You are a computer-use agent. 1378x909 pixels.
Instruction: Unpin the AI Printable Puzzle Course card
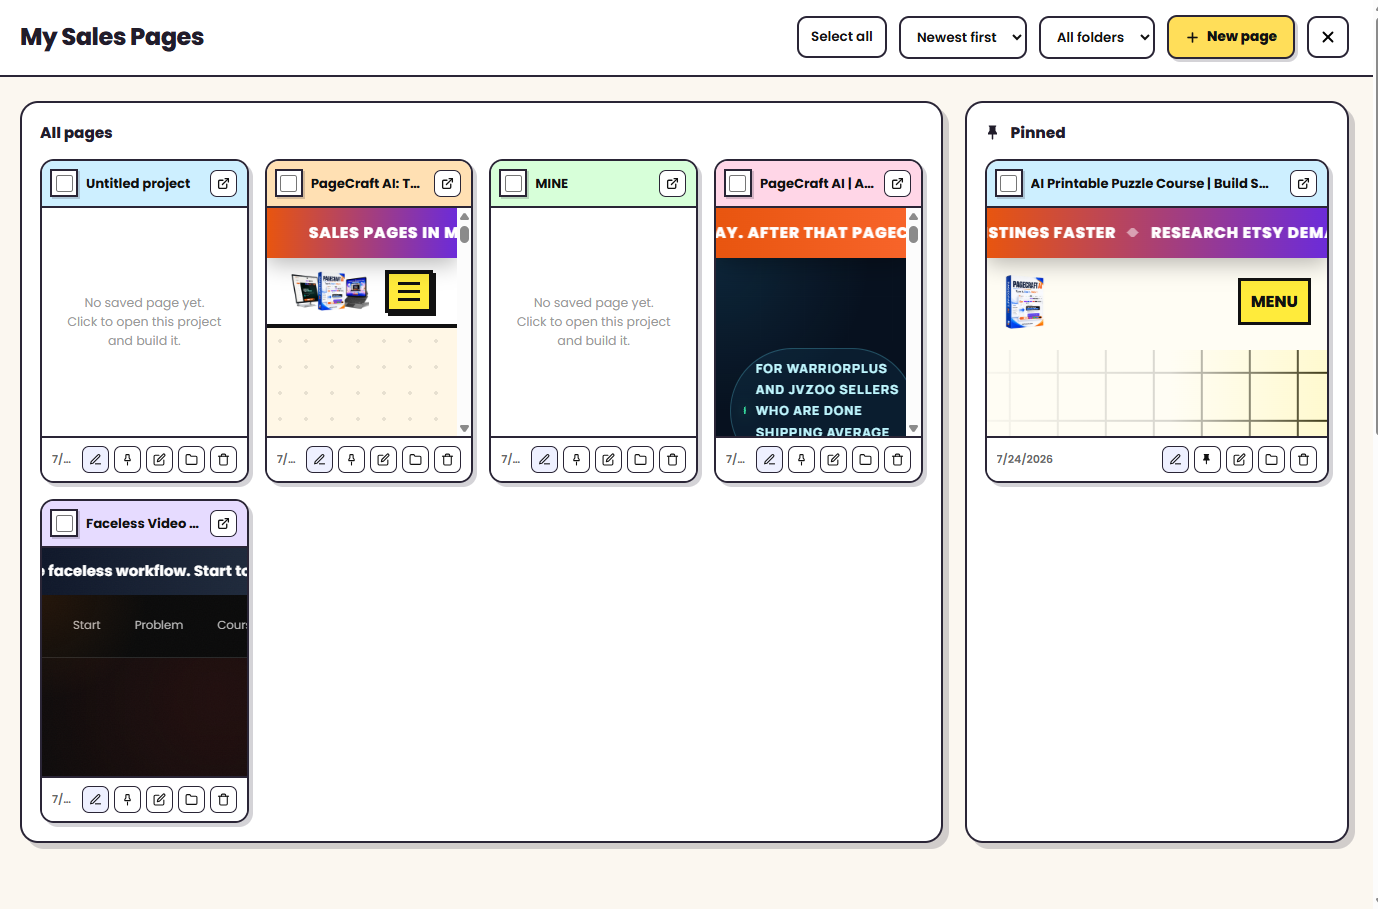pos(1207,460)
